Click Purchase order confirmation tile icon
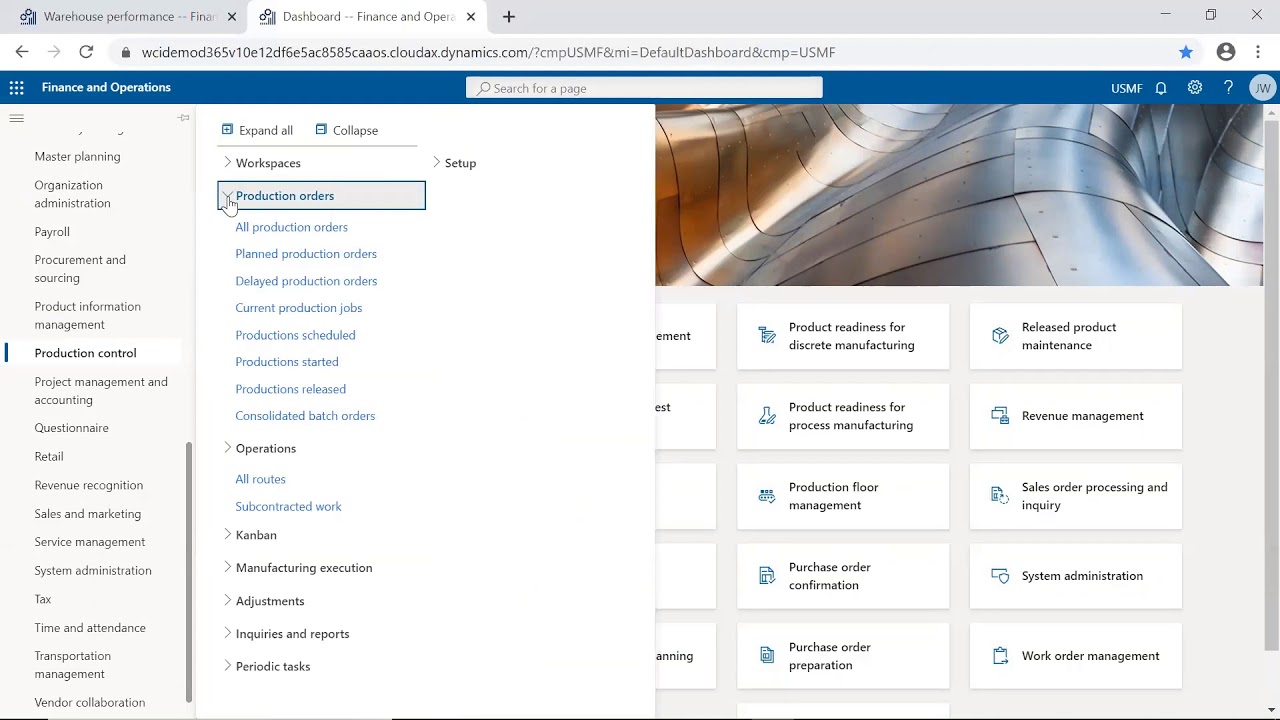 767,576
